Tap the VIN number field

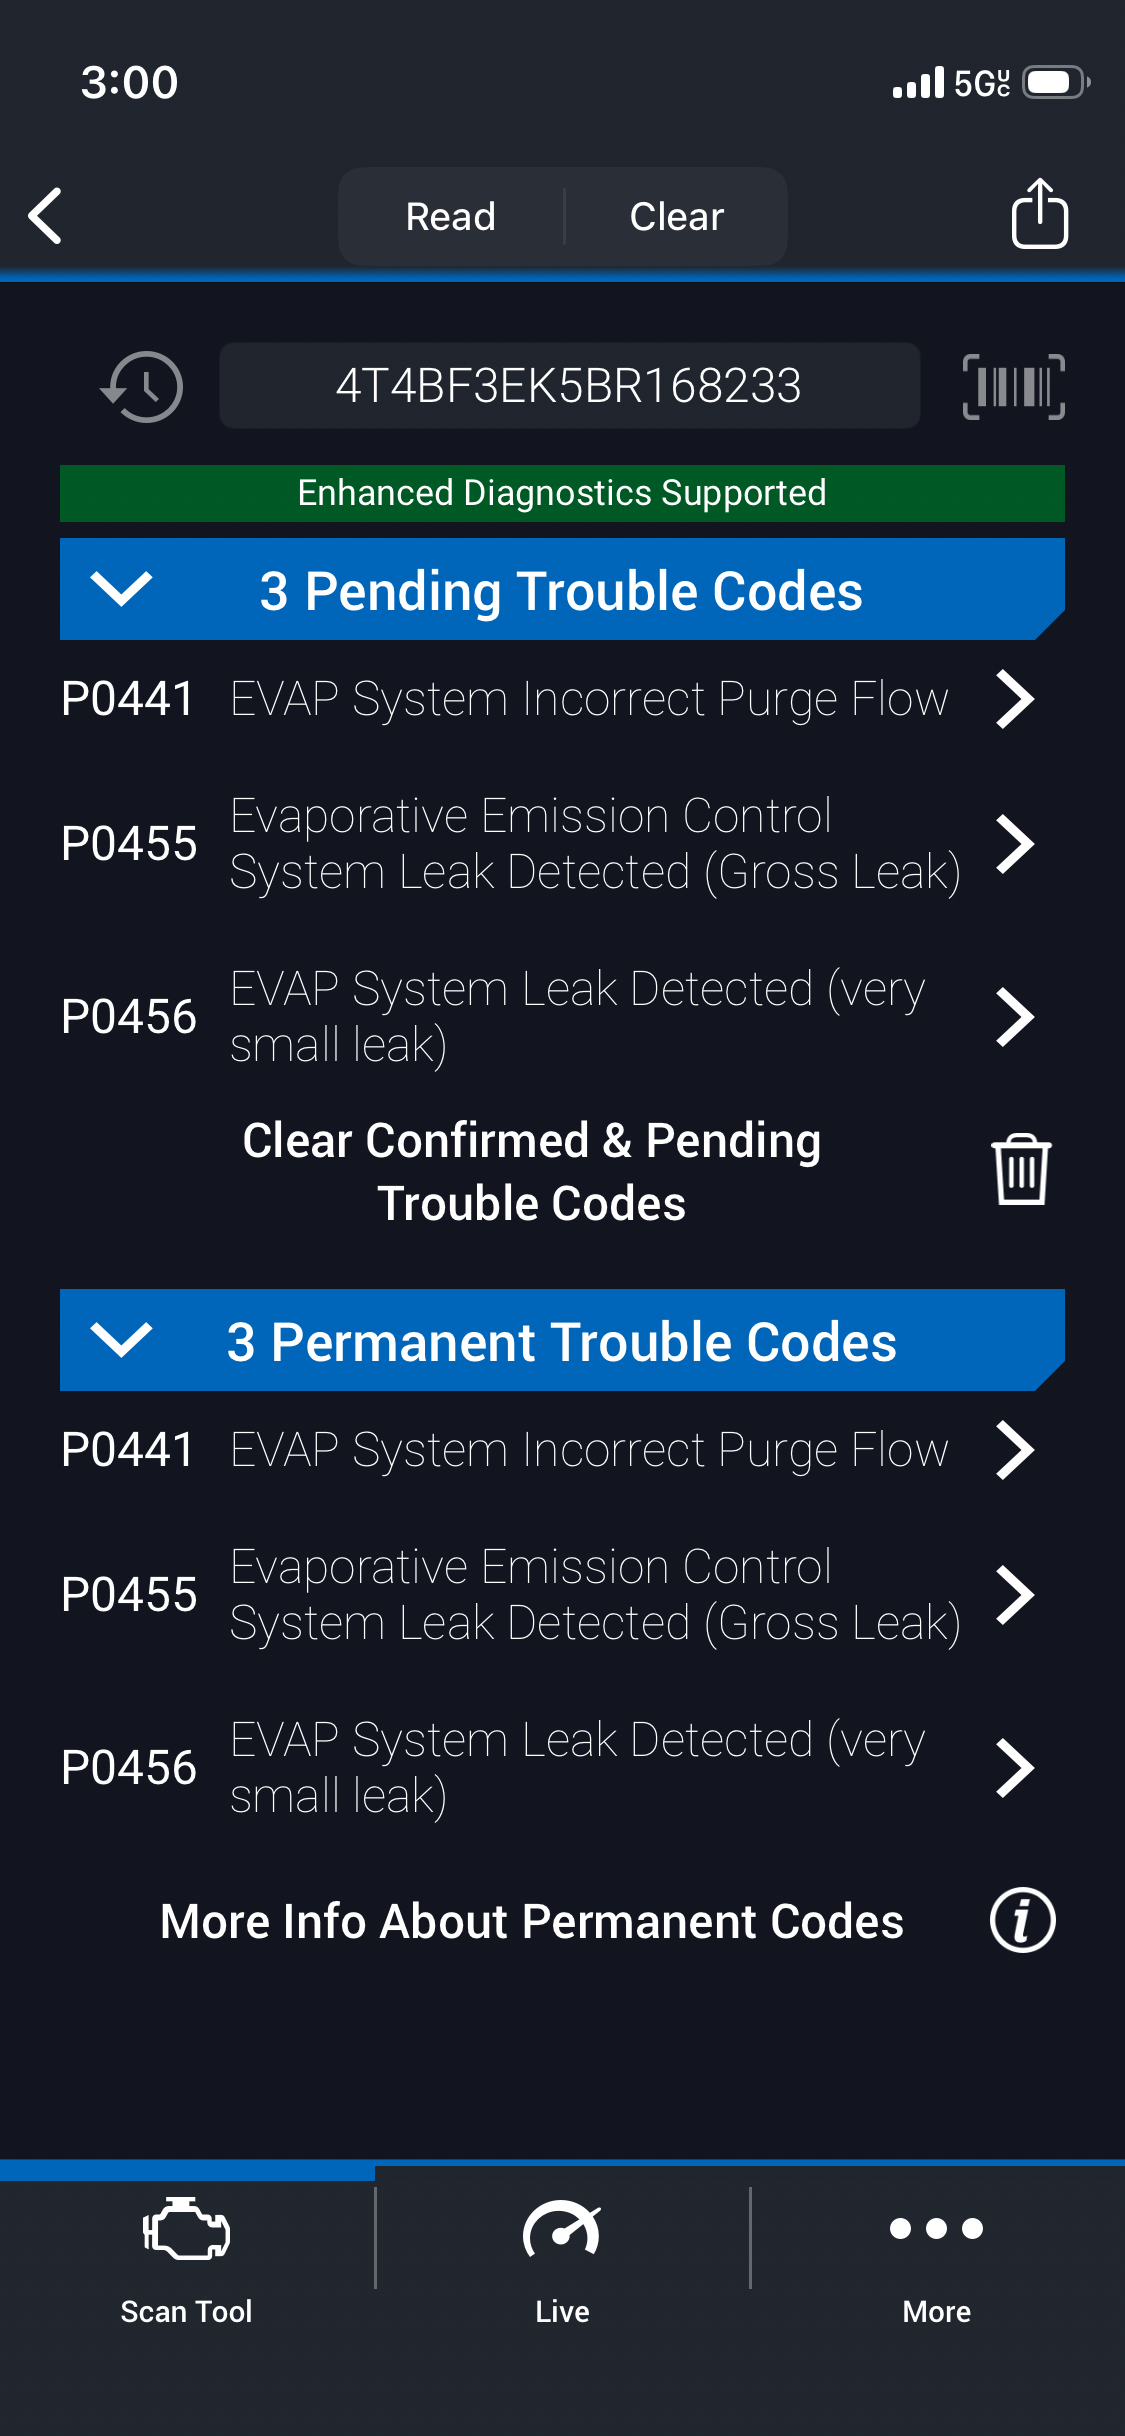coord(569,386)
